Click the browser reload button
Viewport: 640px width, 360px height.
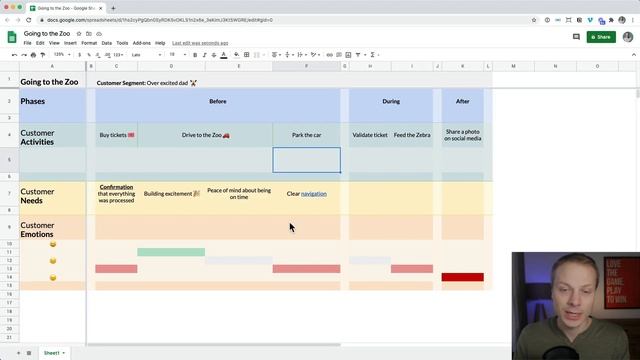coord(29,20)
